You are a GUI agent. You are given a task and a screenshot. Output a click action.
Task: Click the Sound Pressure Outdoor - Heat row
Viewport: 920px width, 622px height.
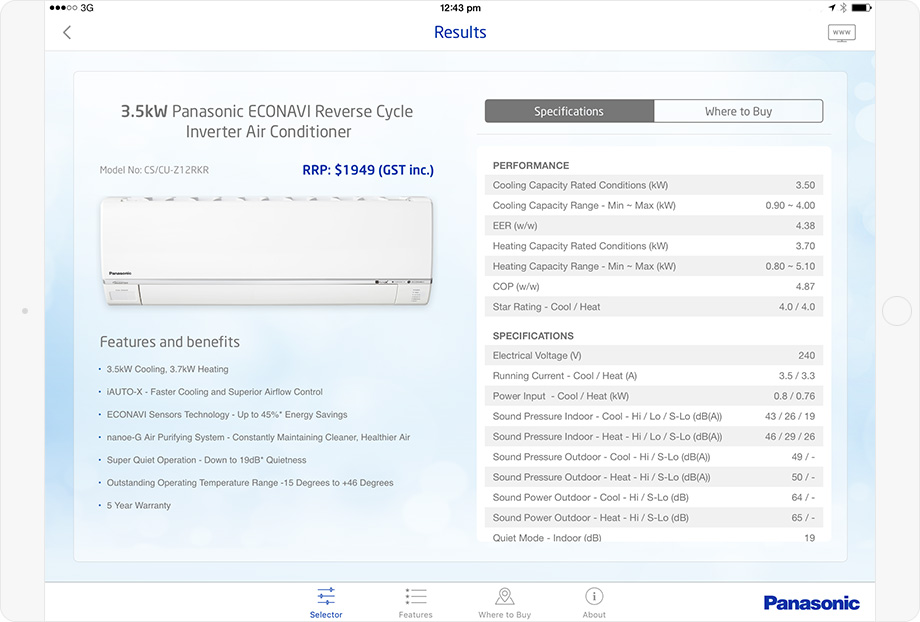[654, 476]
